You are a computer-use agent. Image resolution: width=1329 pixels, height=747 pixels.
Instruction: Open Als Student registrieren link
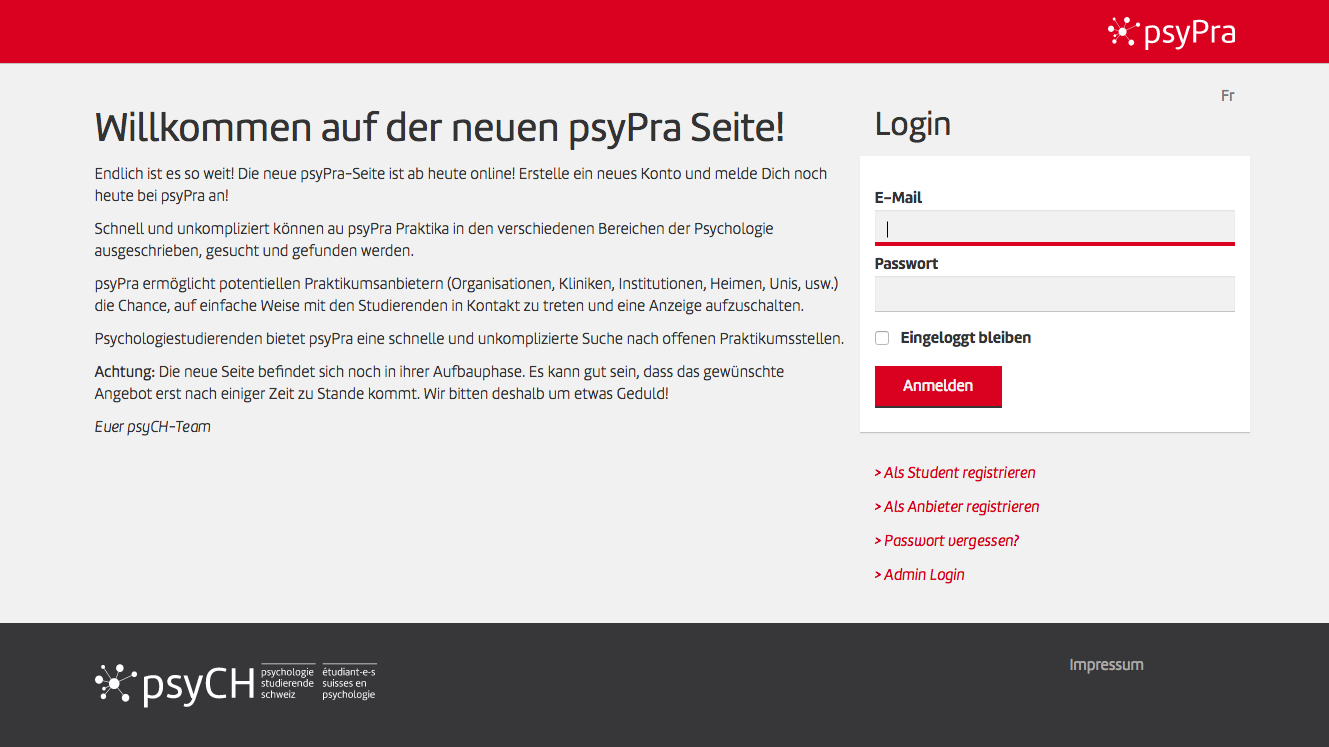click(955, 473)
